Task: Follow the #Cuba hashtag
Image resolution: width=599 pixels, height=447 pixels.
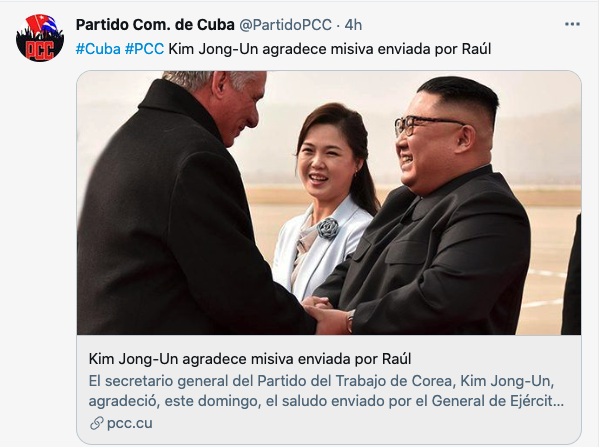Action: click(x=98, y=49)
